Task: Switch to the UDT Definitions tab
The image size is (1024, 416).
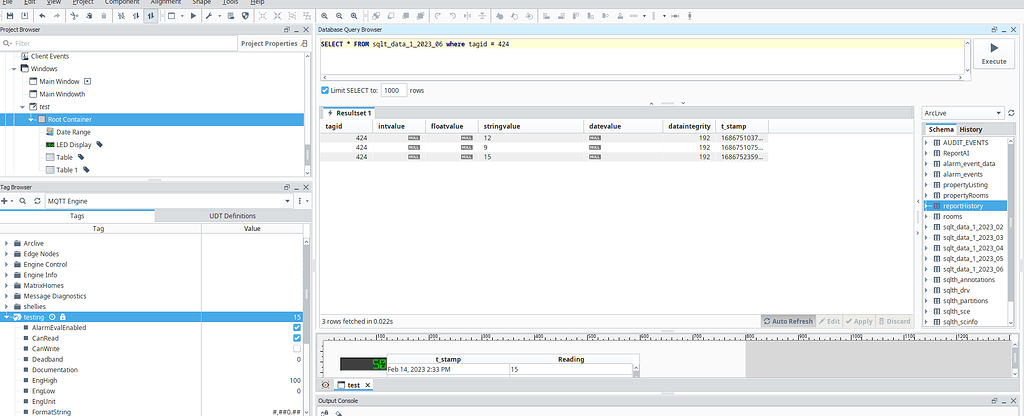Action: (x=232, y=215)
